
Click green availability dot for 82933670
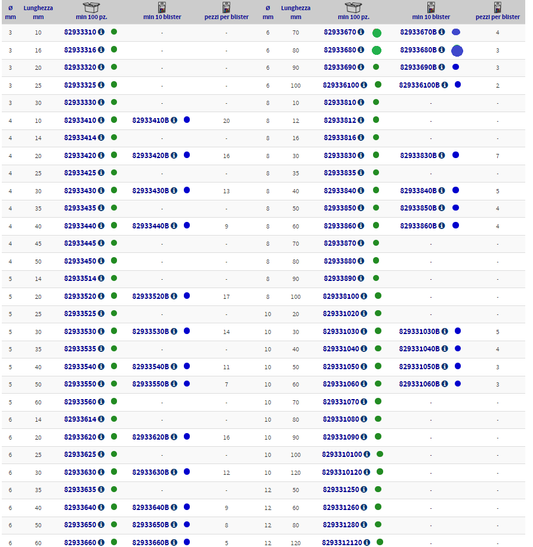coord(377,33)
